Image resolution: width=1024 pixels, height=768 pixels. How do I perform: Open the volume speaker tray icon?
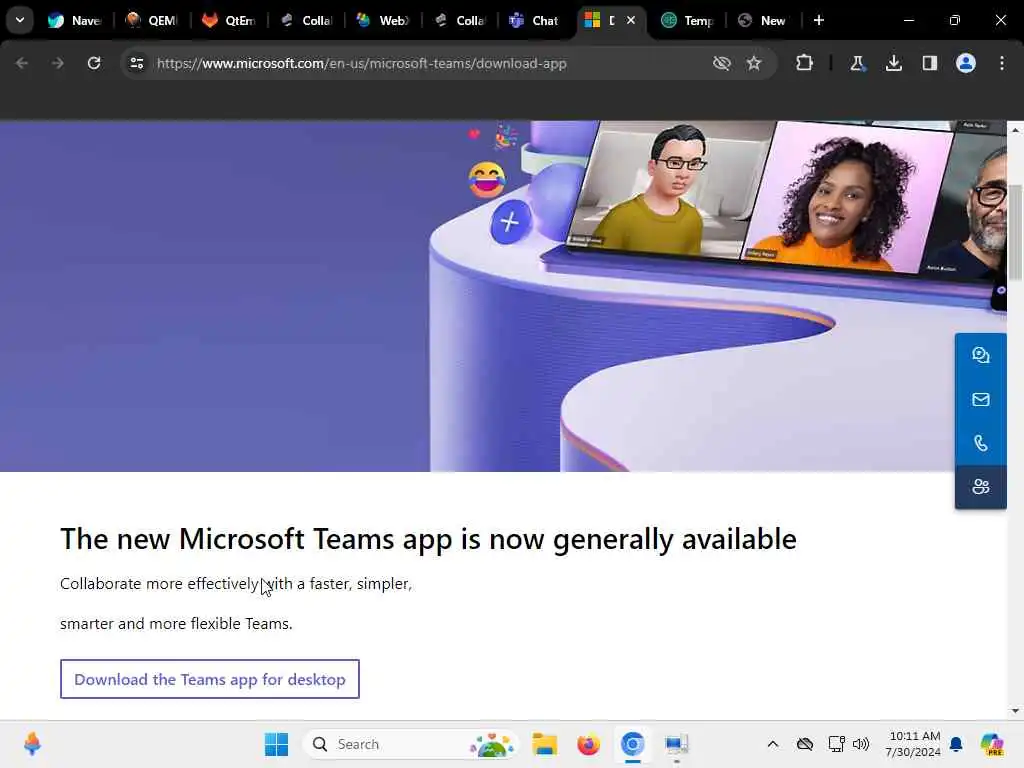tap(861, 744)
